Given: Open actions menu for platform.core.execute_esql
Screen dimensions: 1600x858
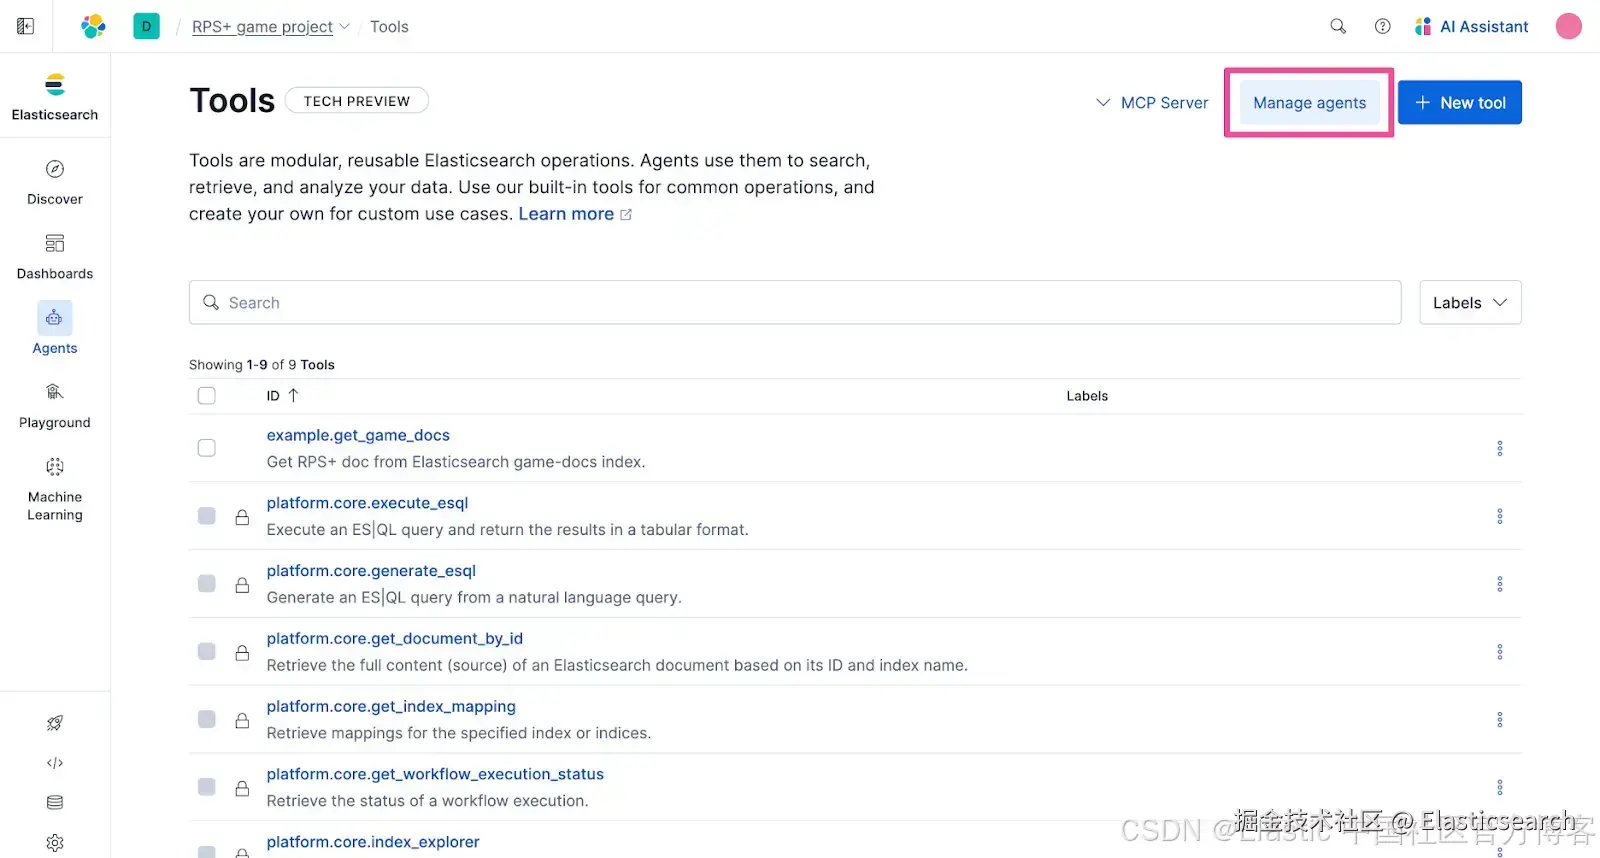Looking at the screenshot, I should click(x=1500, y=516).
